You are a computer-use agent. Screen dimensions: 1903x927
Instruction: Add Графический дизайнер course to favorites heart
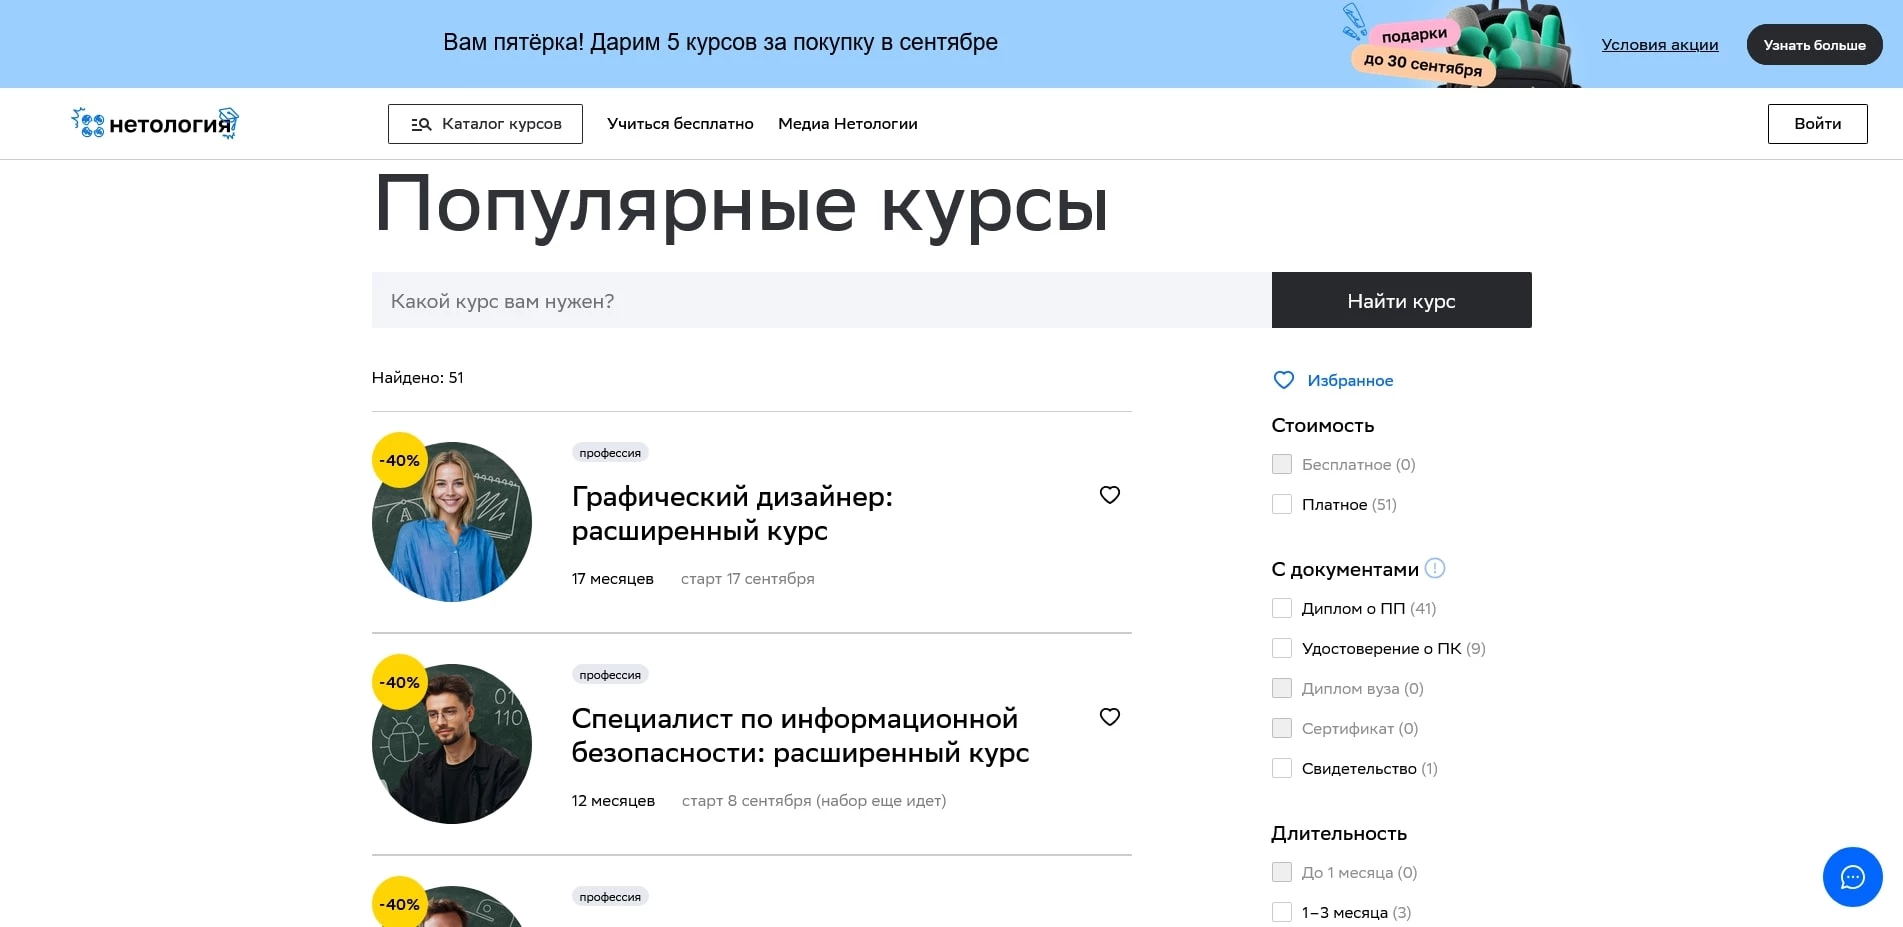click(x=1109, y=495)
